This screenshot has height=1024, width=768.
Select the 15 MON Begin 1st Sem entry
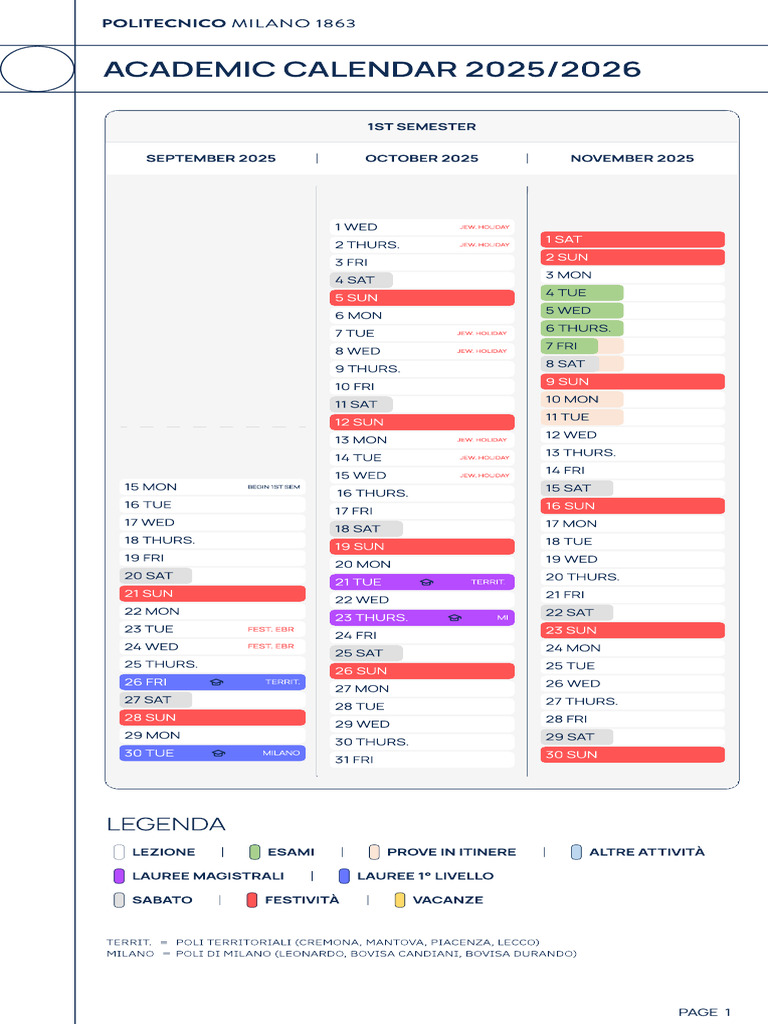[212, 487]
